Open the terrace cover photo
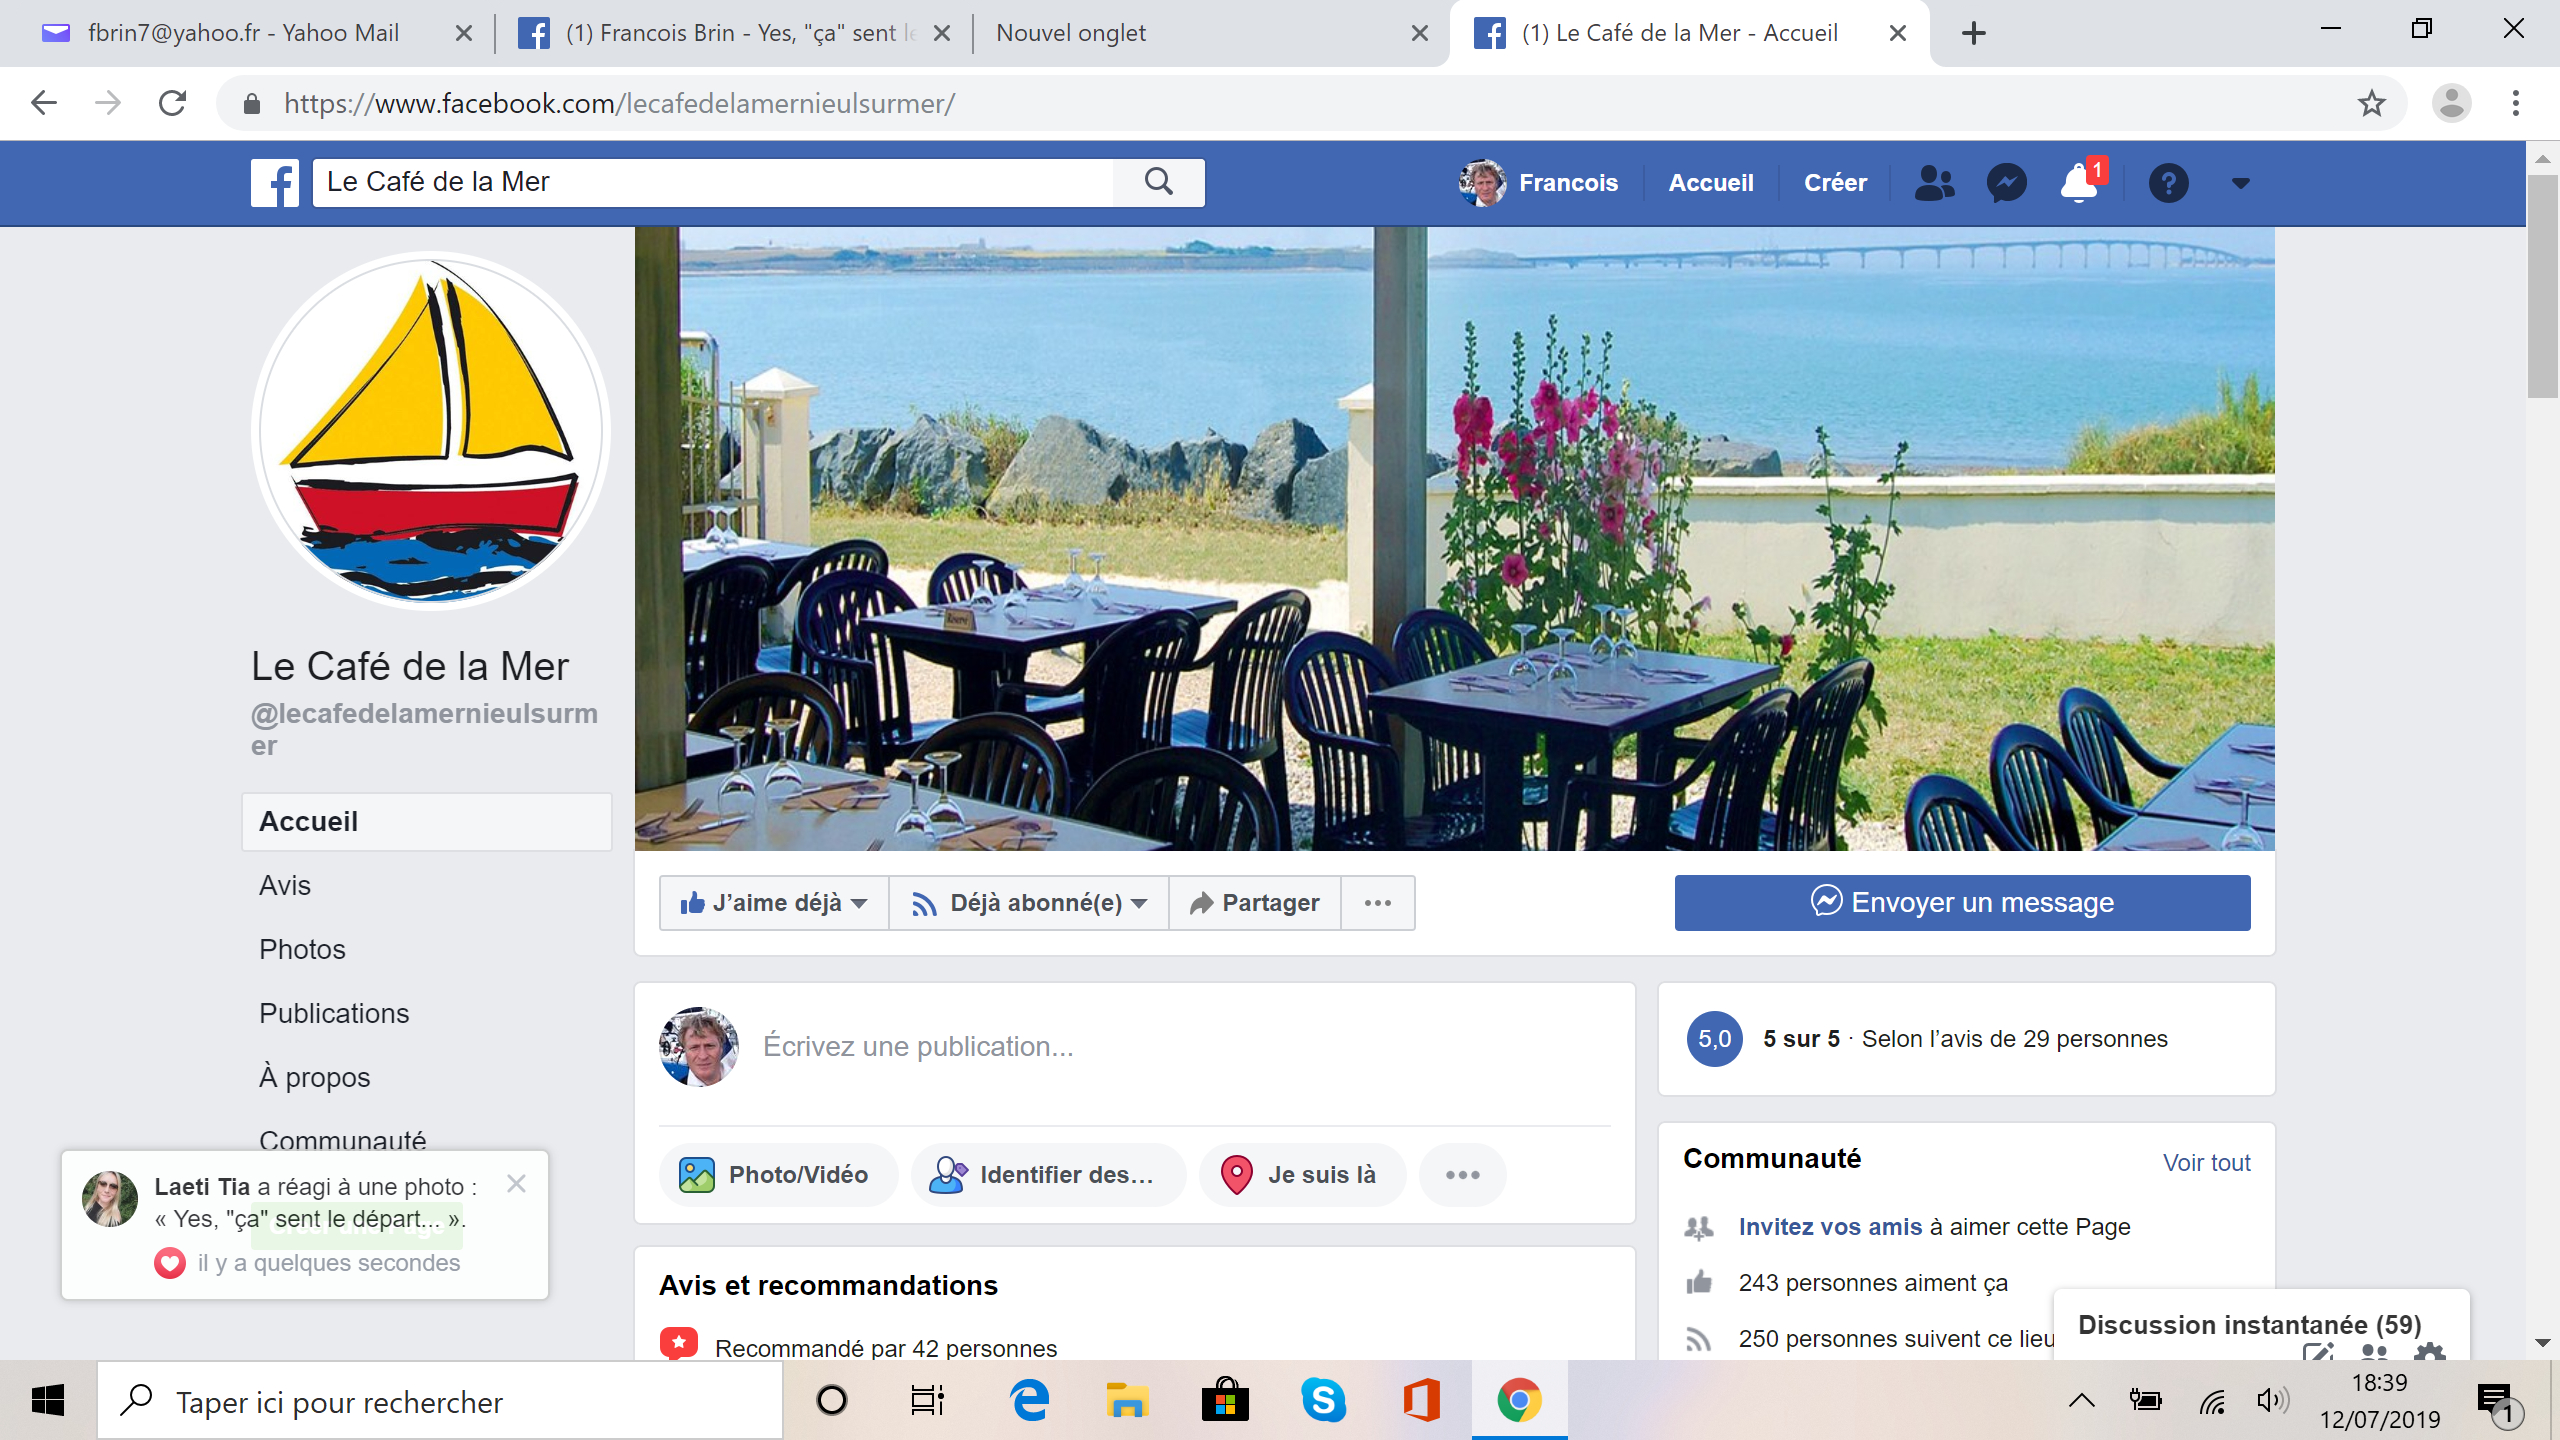The image size is (2560, 1440). point(1454,538)
